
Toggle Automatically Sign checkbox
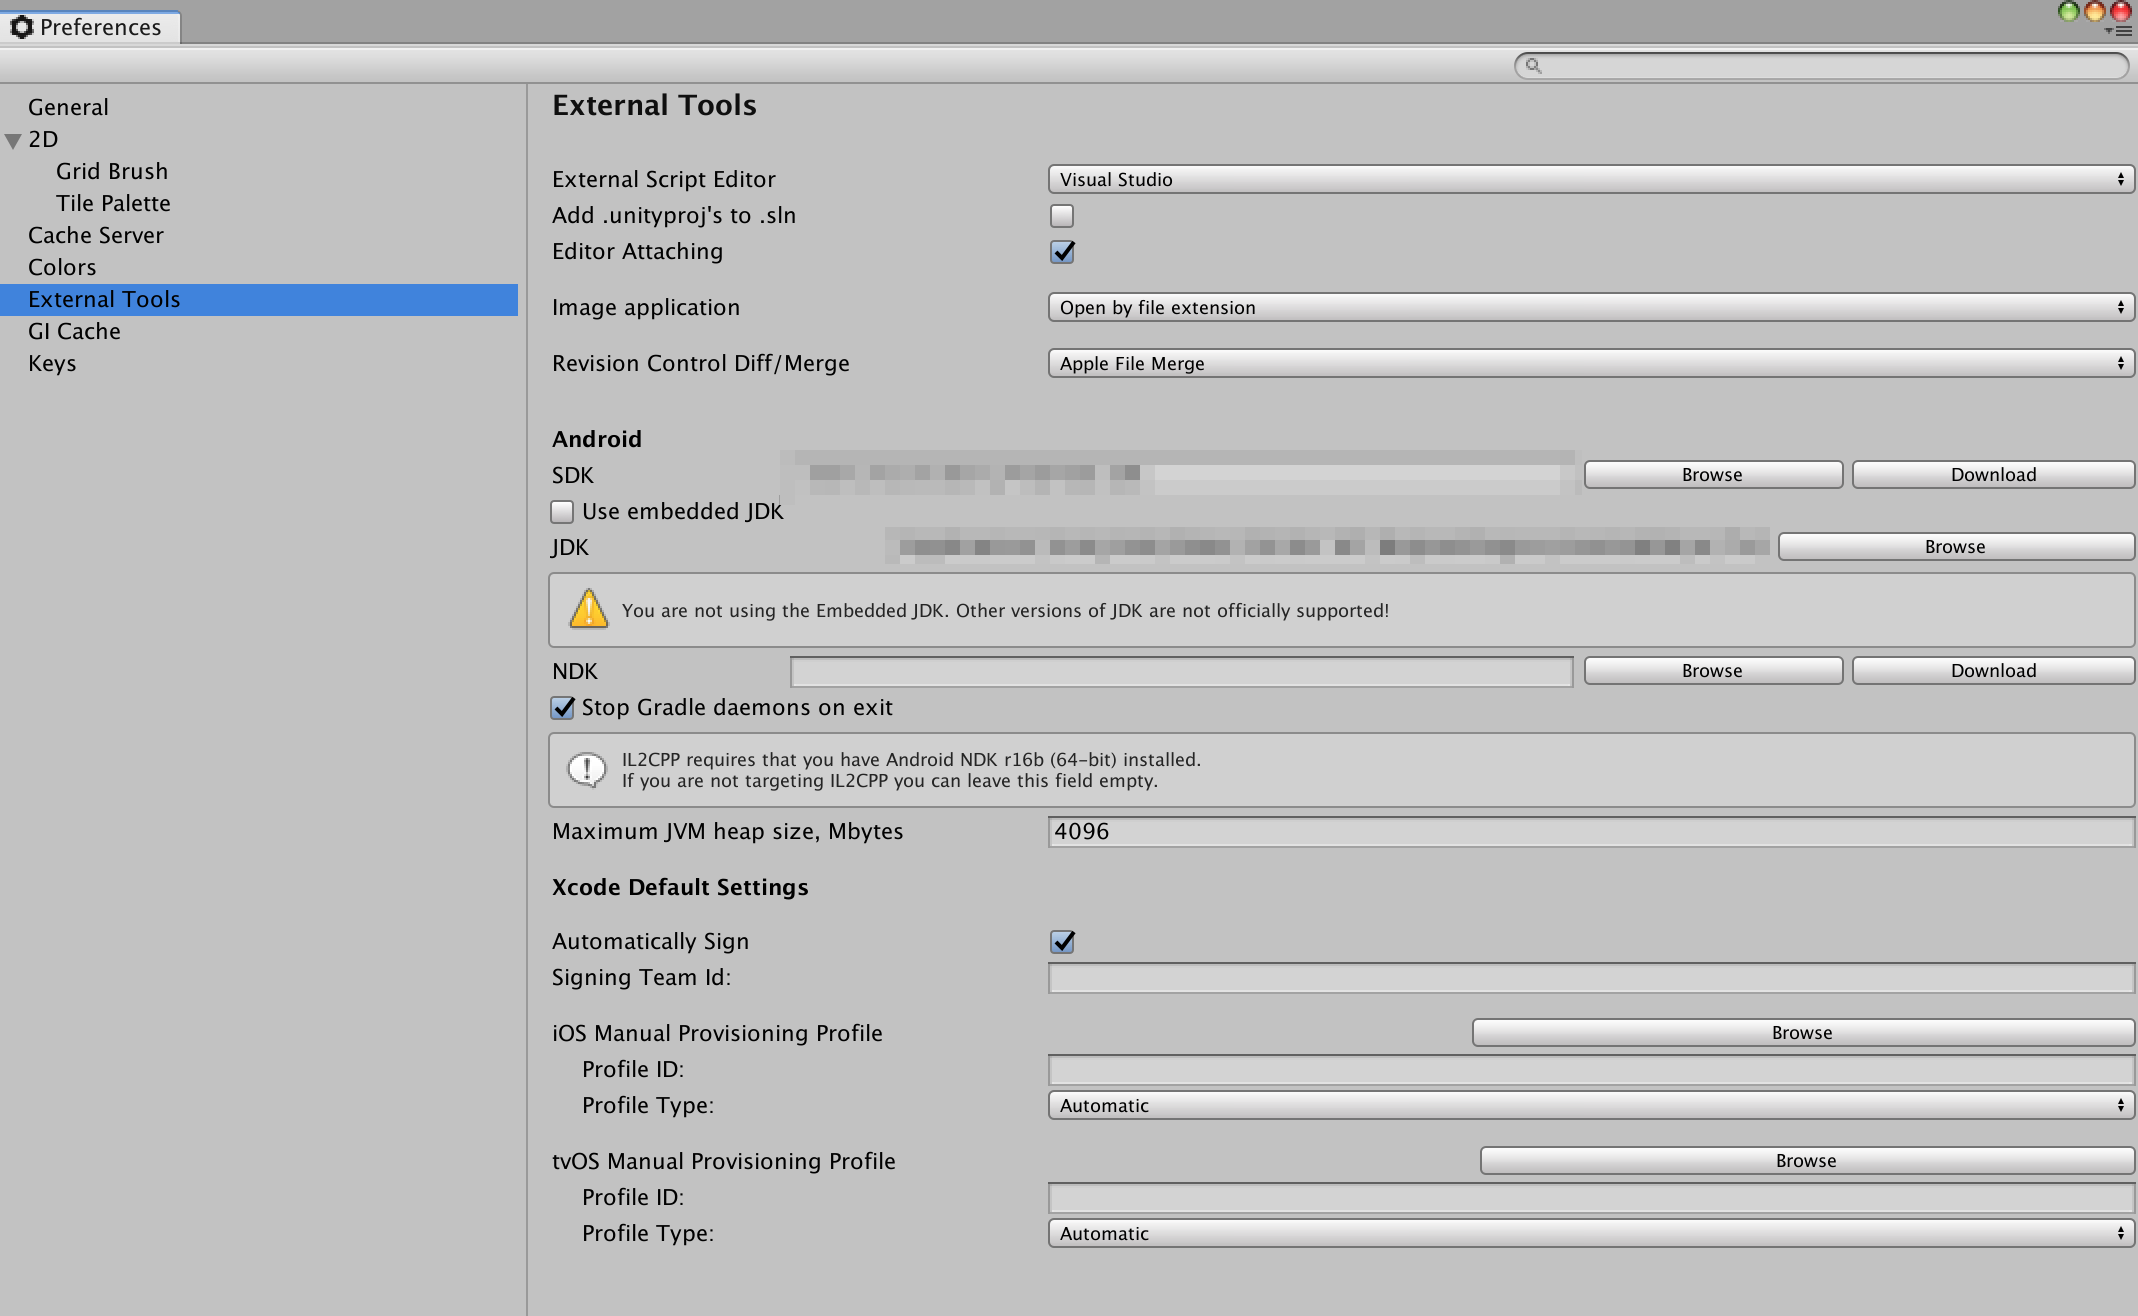[1061, 942]
